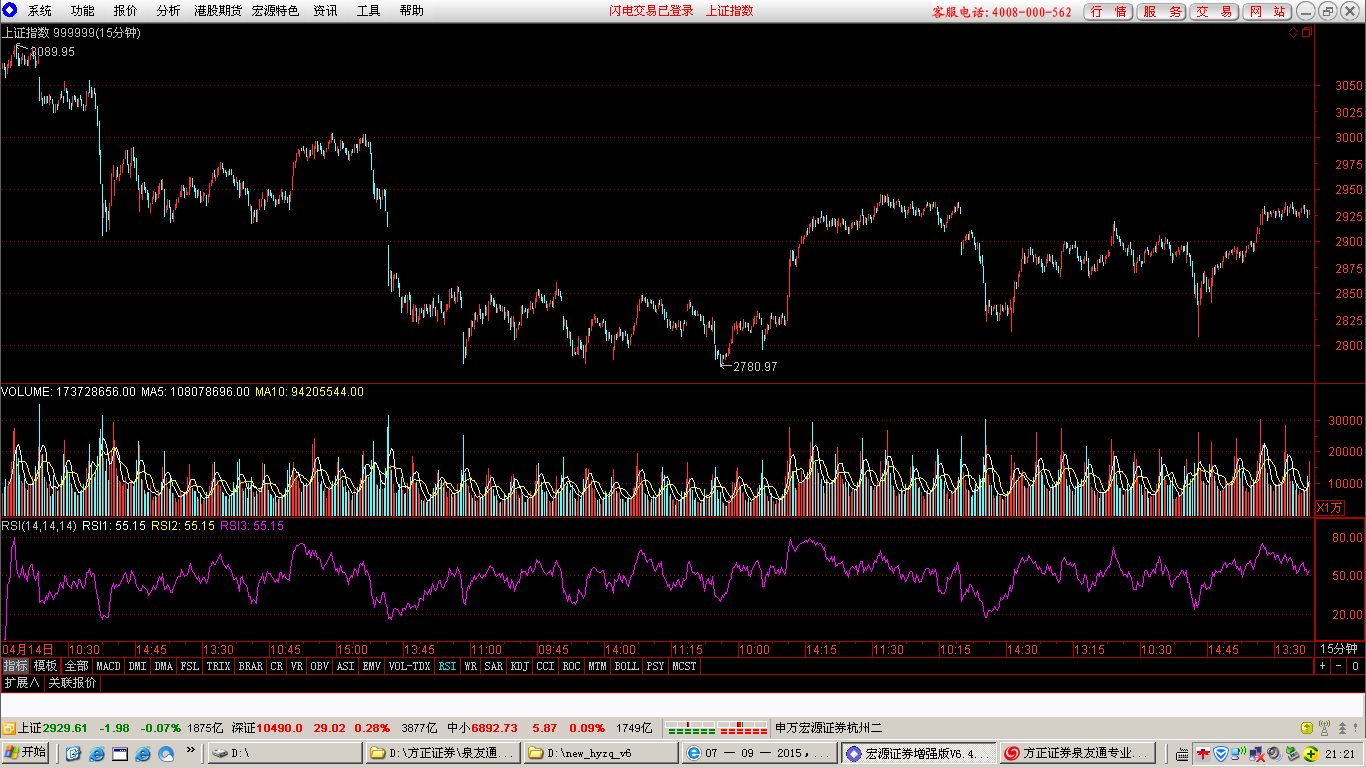Open taskbar folder D:\new_hyzq_v6

coord(601,753)
